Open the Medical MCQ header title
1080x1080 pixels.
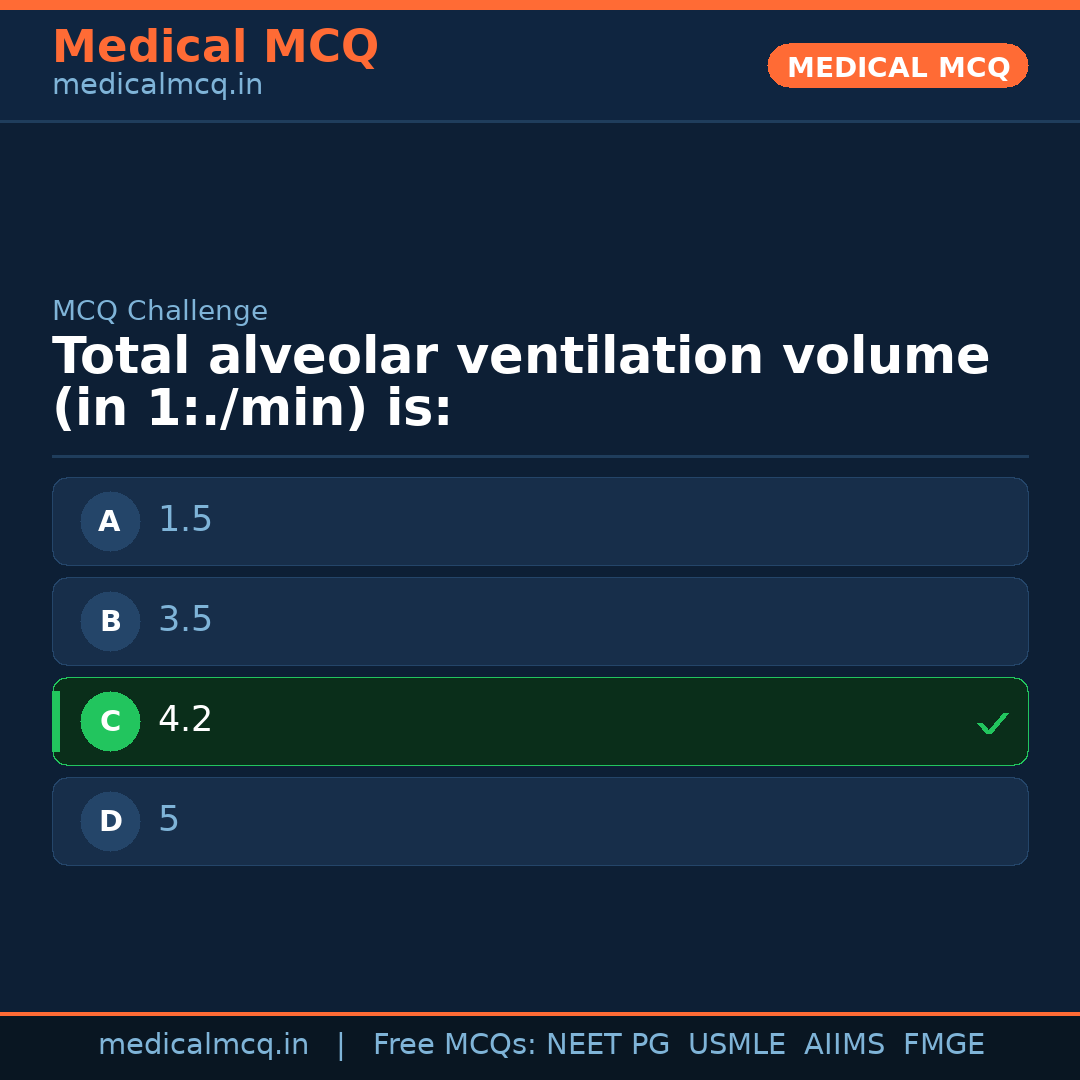pos(215,47)
